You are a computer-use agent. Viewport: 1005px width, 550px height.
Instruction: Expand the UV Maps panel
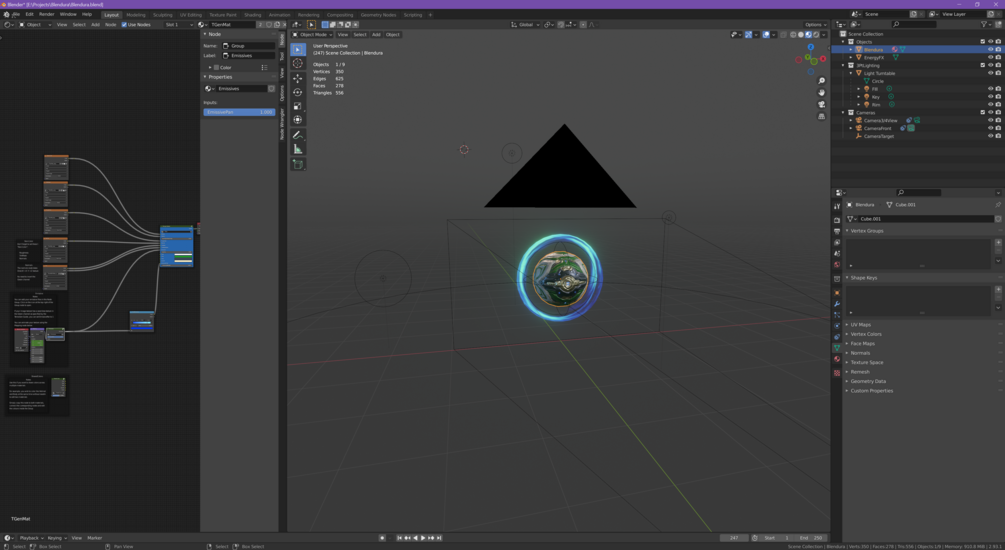pos(860,324)
